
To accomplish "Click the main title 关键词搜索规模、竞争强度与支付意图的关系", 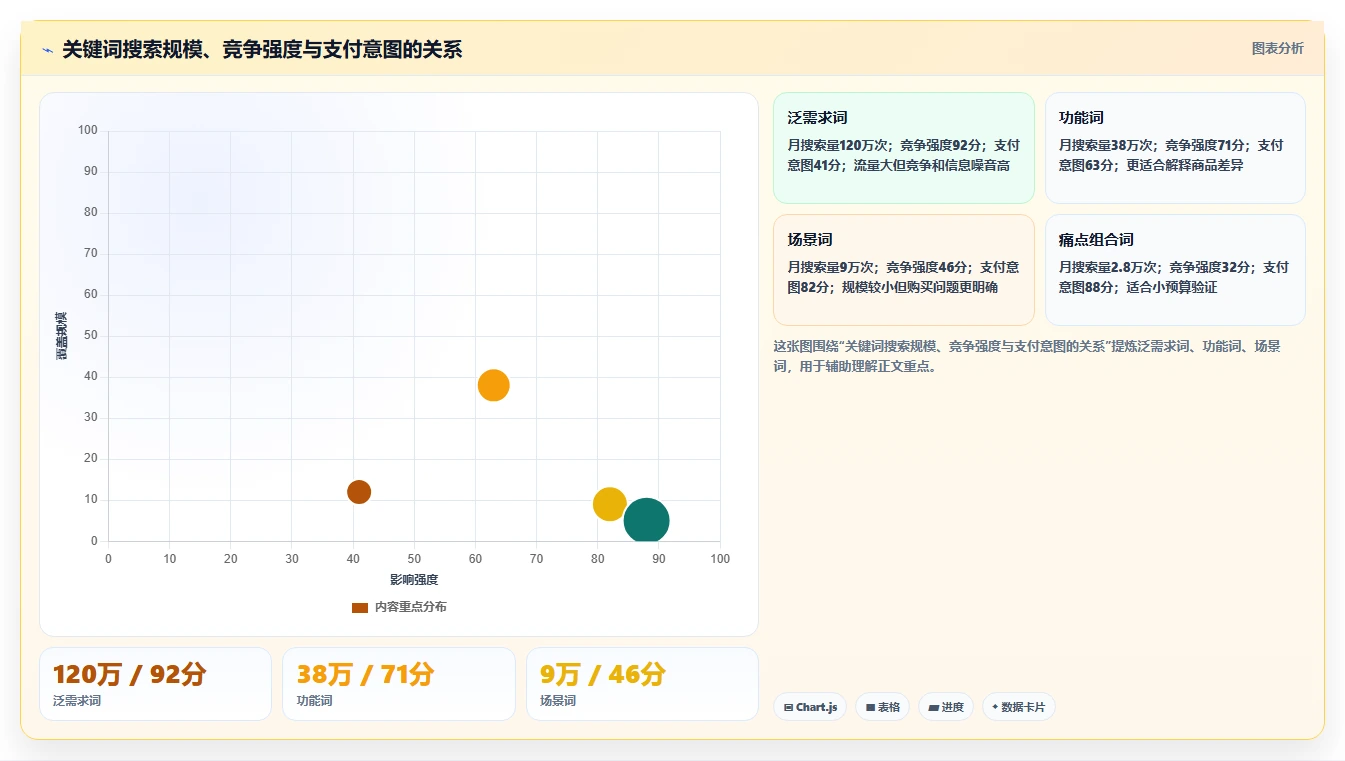I will coord(262,49).
